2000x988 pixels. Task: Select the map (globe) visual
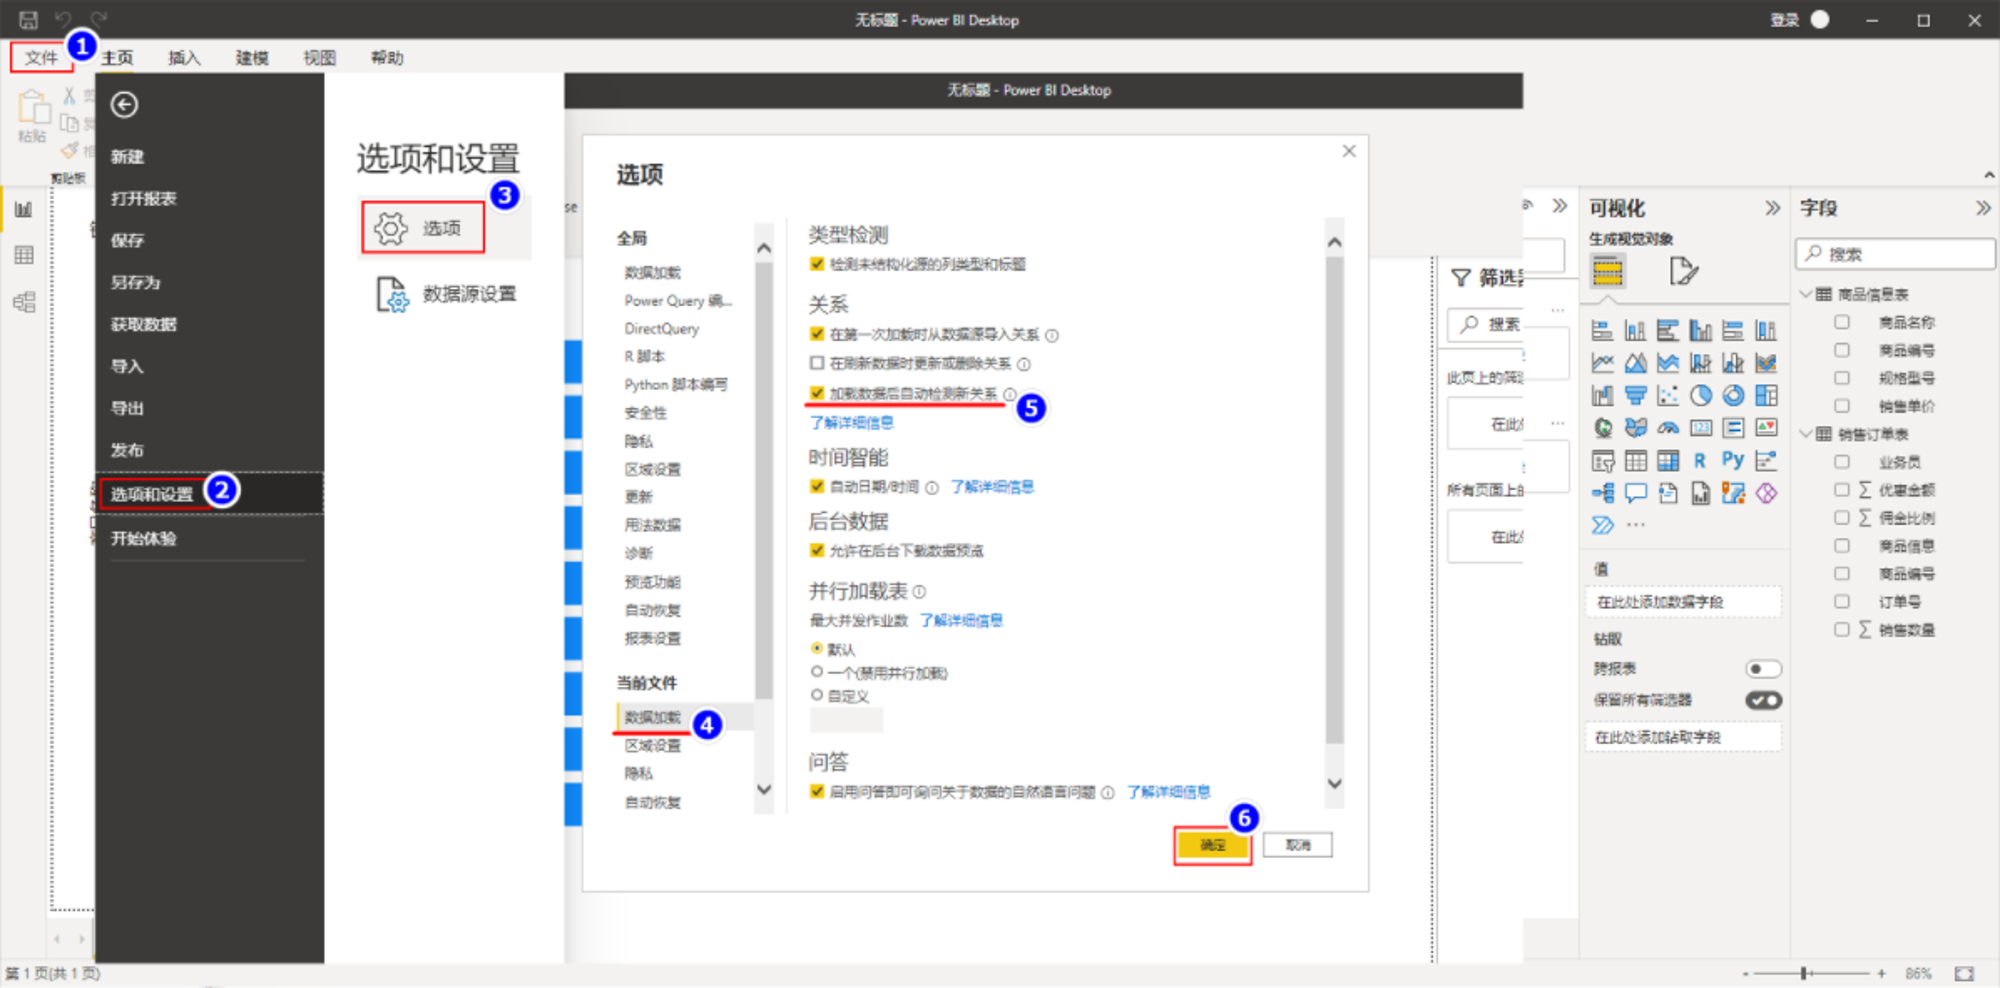1602,428
